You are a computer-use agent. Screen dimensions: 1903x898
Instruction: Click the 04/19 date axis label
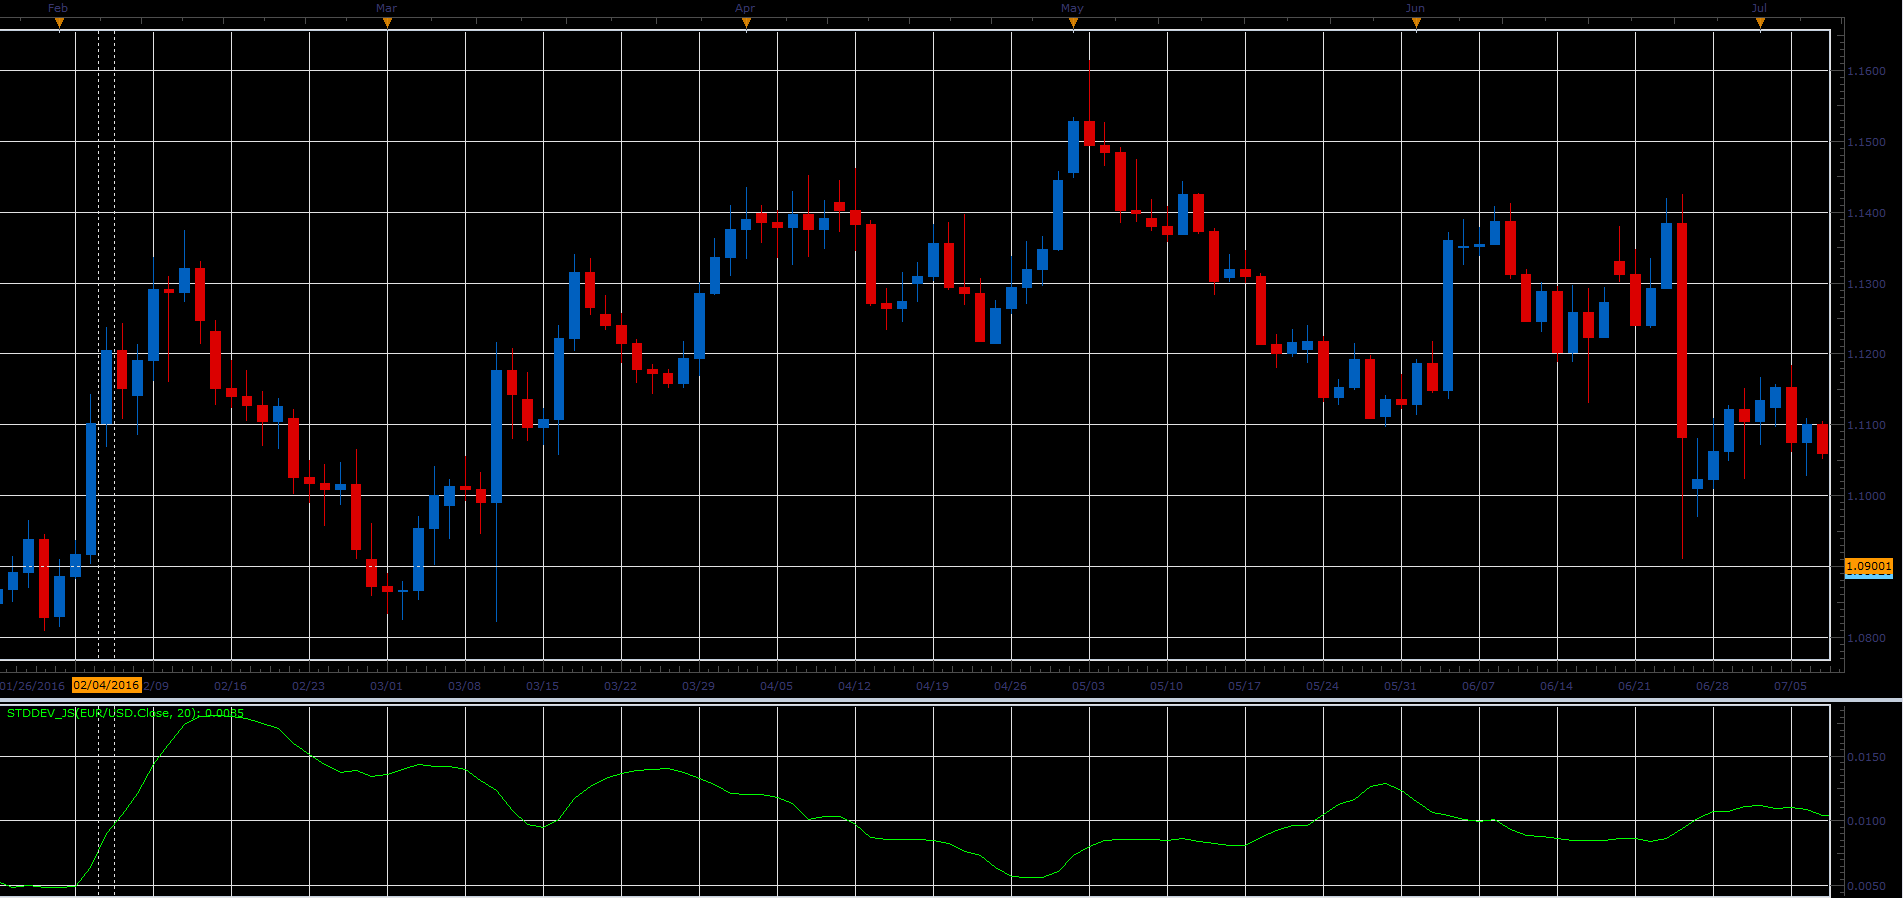(x=932, y=686)
